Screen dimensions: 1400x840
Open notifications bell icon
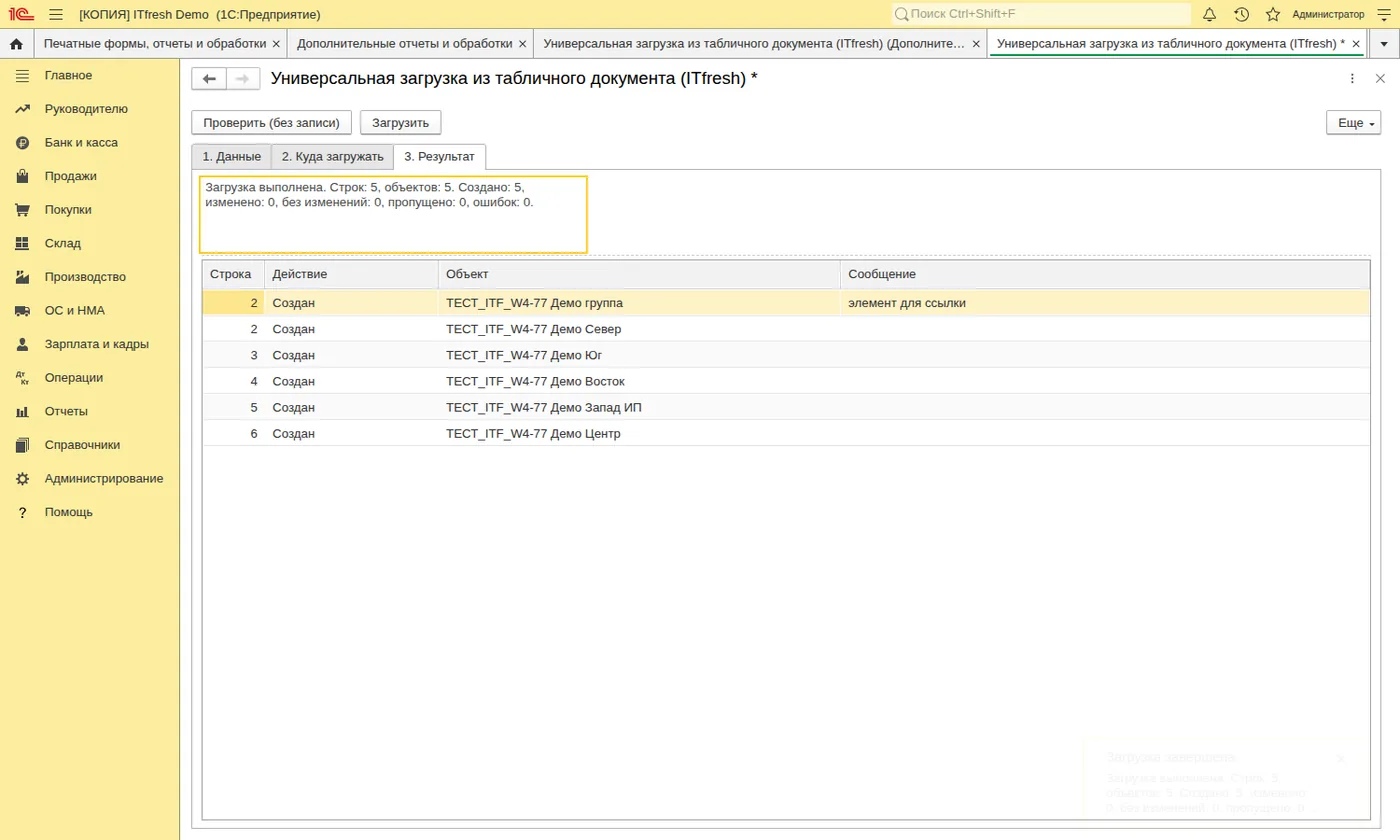(1210, 14)
